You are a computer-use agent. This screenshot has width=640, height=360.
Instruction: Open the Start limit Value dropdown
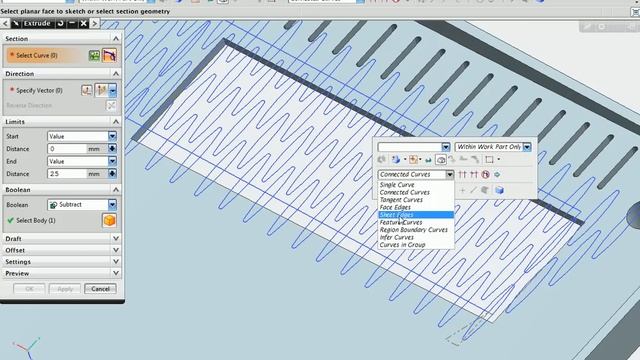tap(112, 136)
